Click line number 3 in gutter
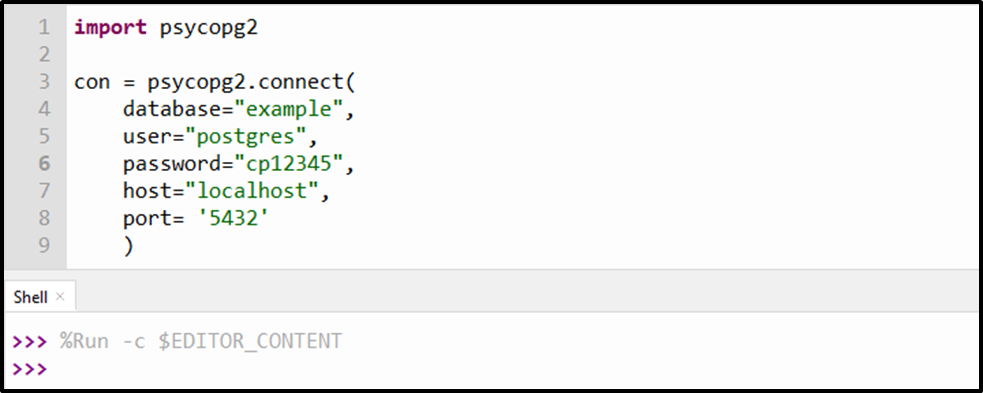This screenshot has height=393, width=983. 43,82
